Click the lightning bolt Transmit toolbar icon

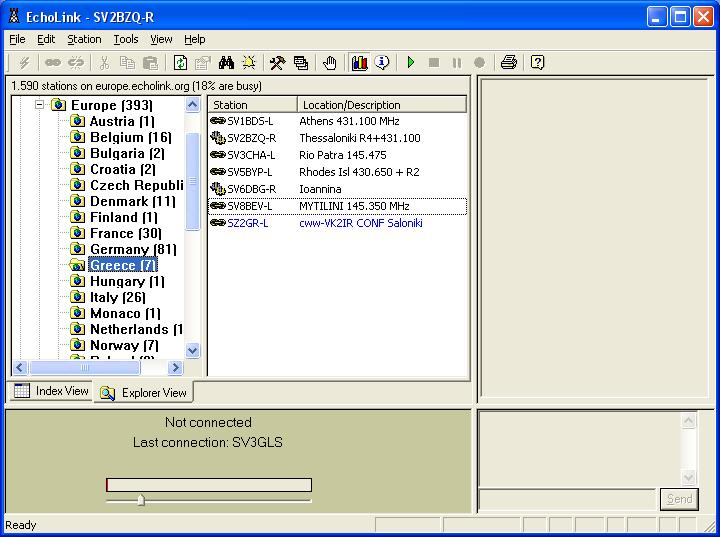click(x=24, y=62)
